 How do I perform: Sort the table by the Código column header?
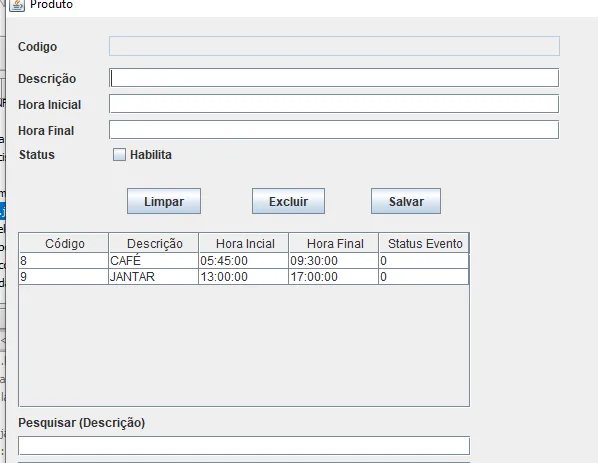(64, 243)
